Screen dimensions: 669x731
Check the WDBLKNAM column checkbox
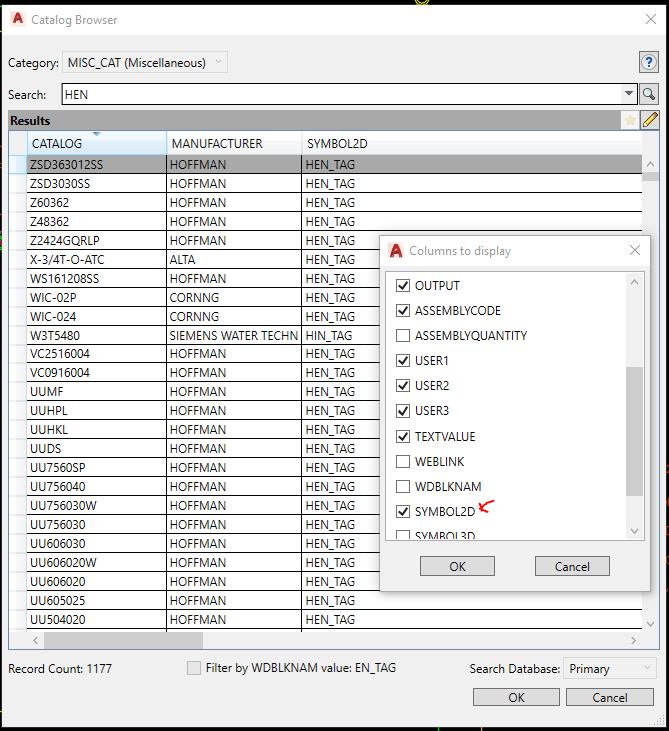coord(403,487)
